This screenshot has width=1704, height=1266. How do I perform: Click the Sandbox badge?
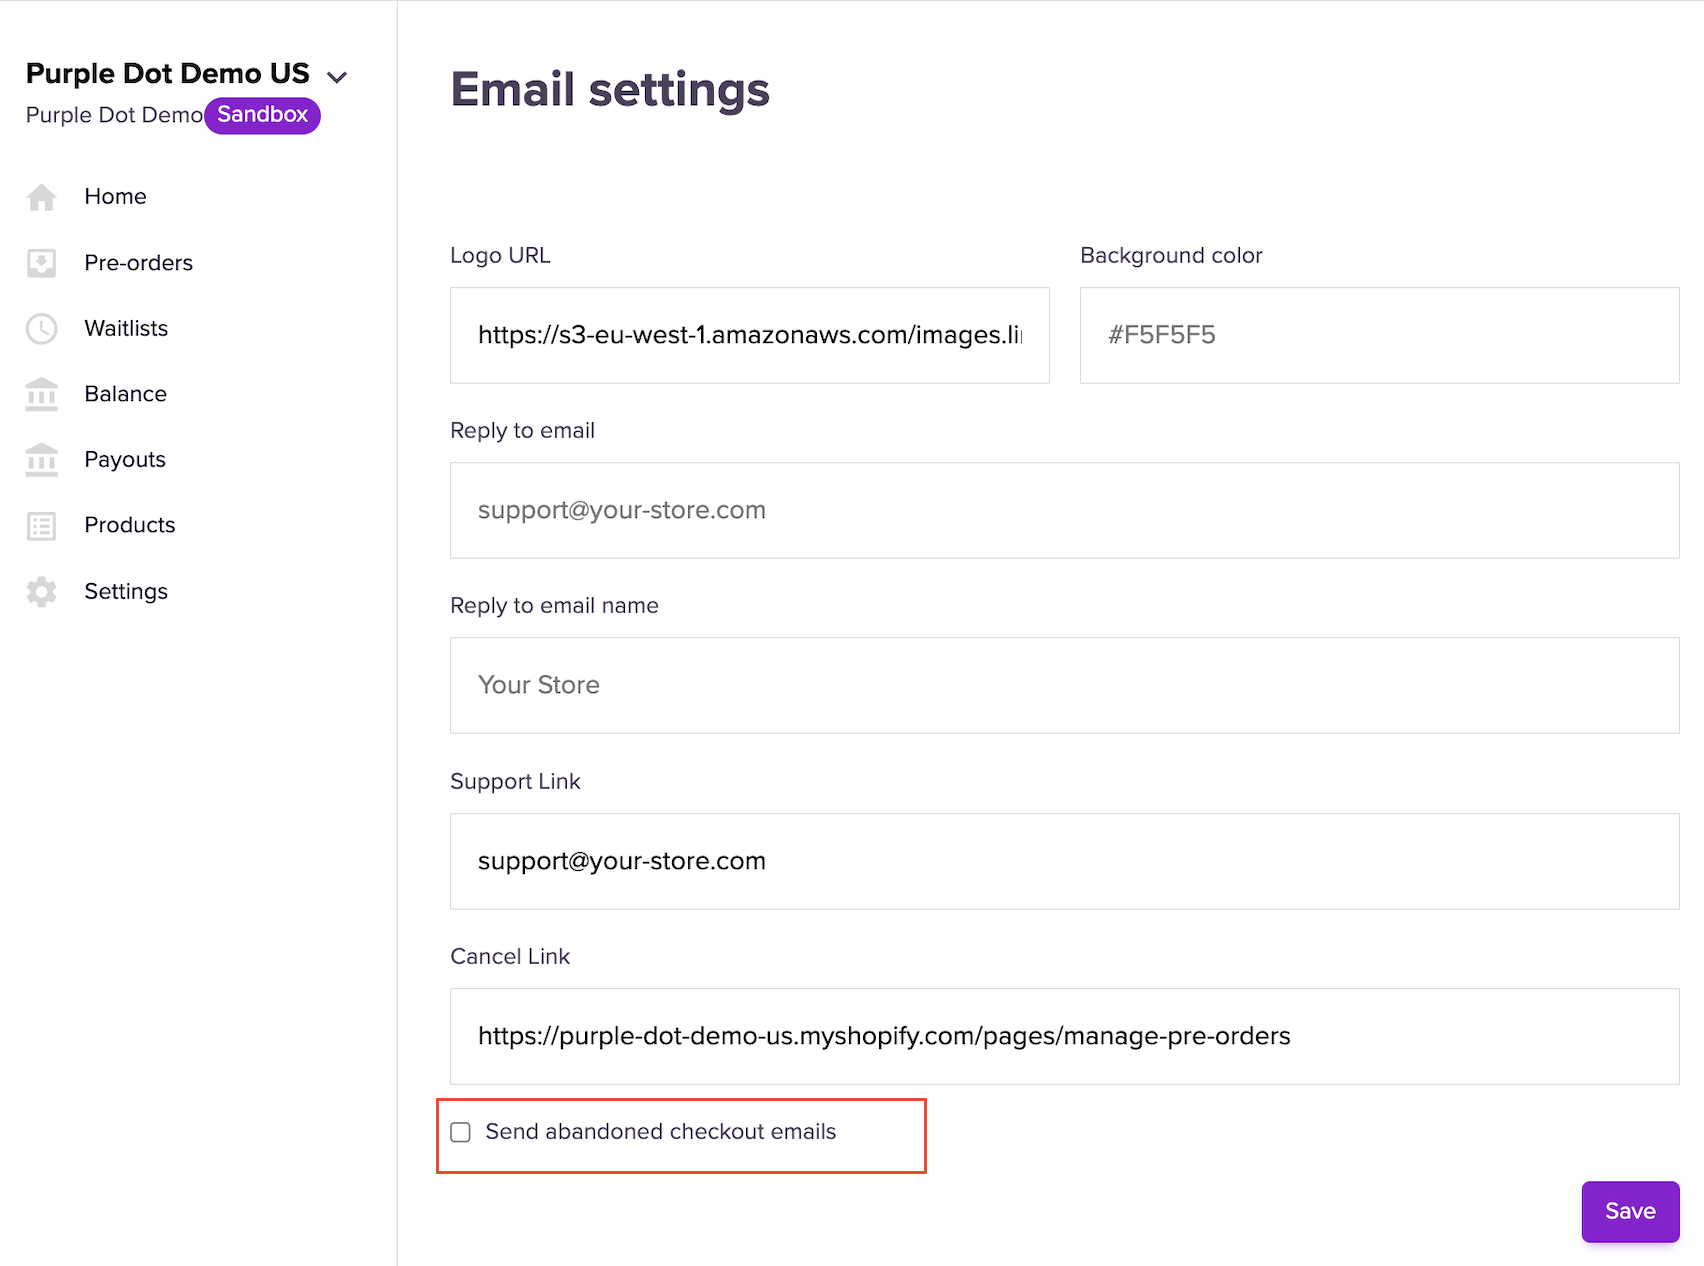(x=262, y=115)
